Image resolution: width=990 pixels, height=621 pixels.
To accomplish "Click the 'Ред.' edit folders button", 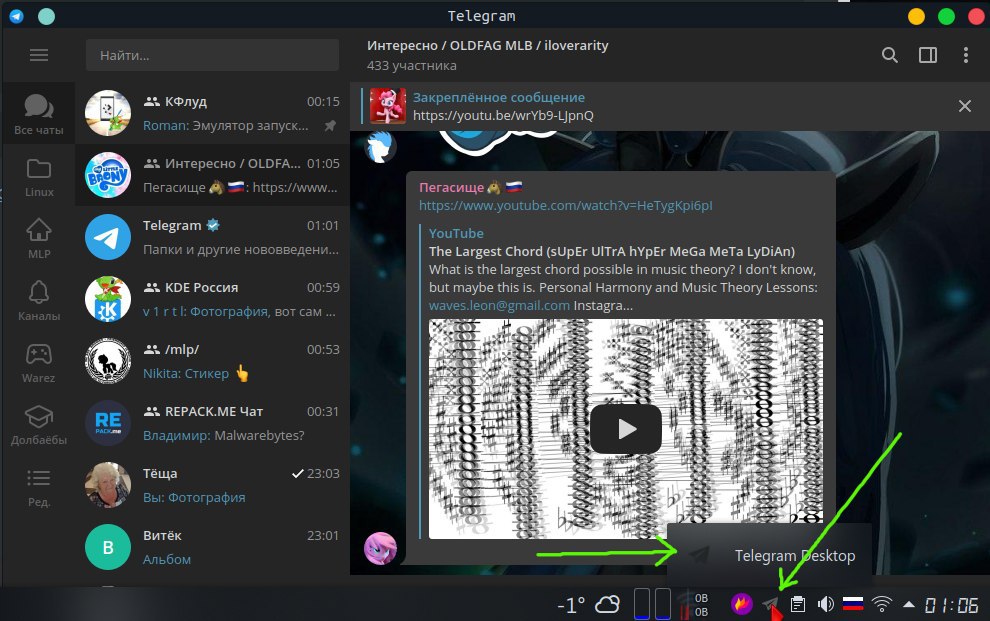I will point(39,486).
